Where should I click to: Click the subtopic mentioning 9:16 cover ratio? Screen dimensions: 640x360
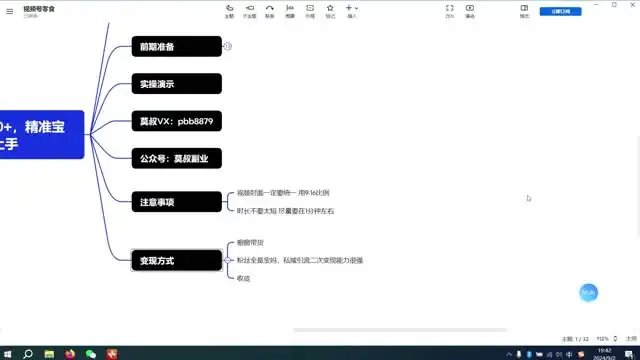tap(283, 193)
